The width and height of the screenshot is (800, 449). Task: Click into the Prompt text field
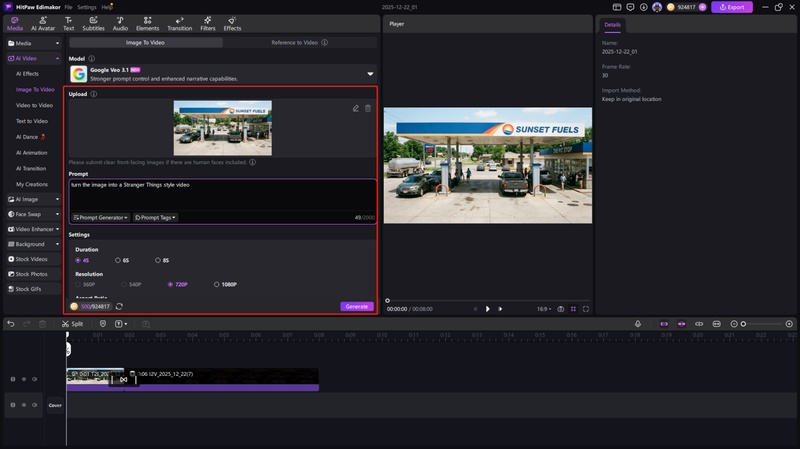223,195
